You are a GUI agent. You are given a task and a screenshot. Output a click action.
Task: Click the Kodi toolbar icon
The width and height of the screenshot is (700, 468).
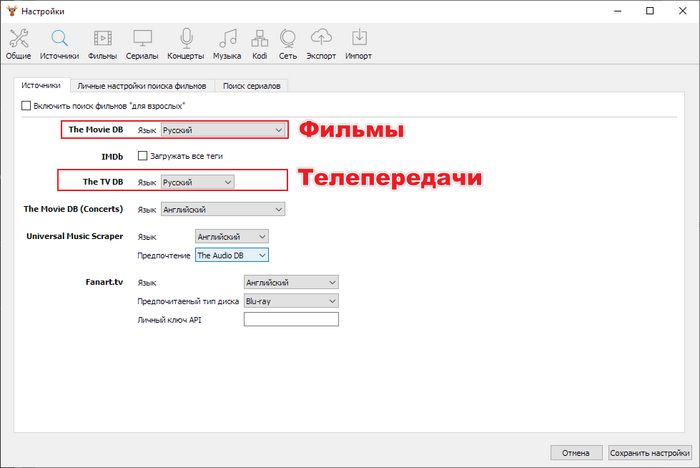(x=259, y=42)
